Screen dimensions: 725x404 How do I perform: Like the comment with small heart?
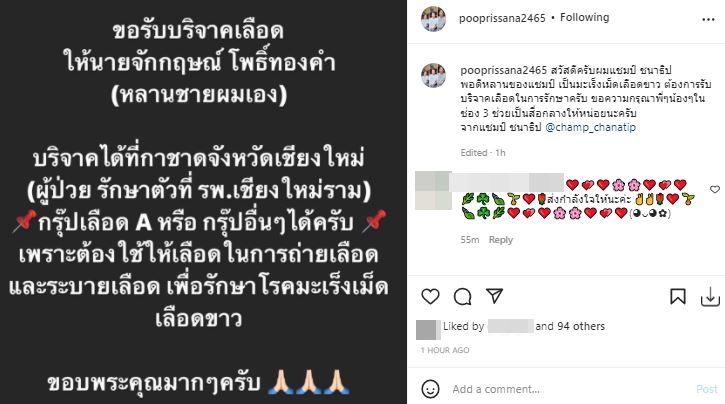[x=715, y=189]
